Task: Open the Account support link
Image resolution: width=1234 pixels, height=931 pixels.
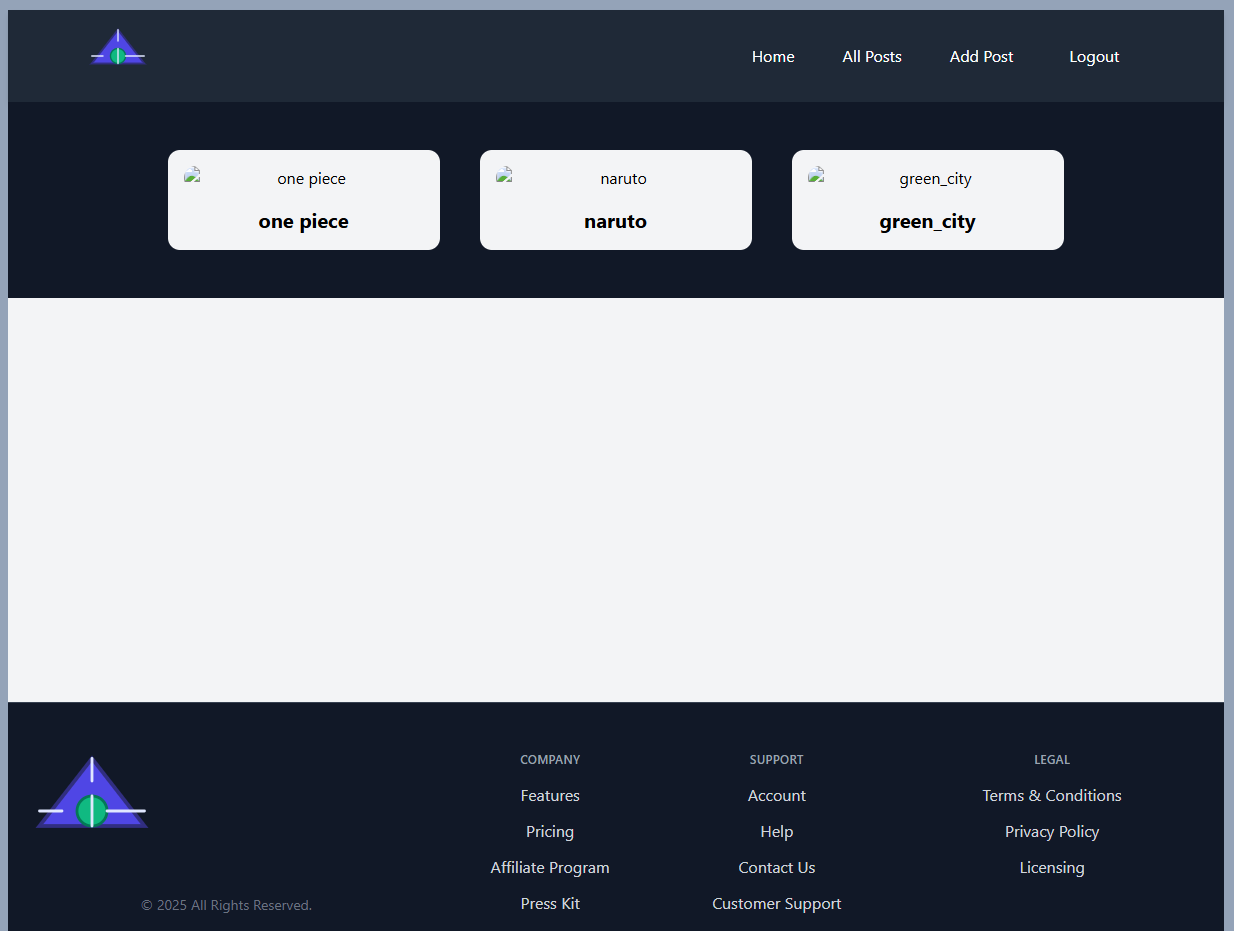Action: [x=777, y=796]
